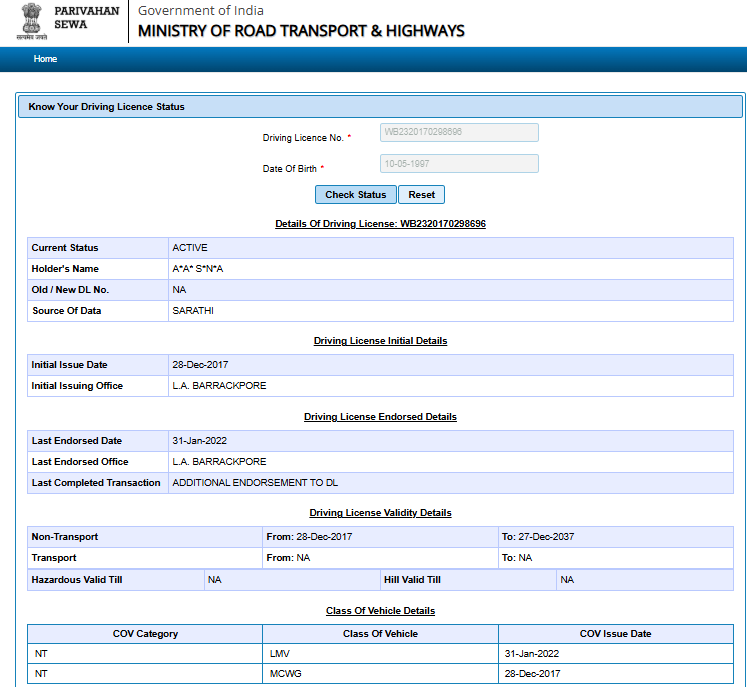This screenshot has height=687, width=747.
Task: Click the holder's name value A*A* S*N*A
Action: 198,269
